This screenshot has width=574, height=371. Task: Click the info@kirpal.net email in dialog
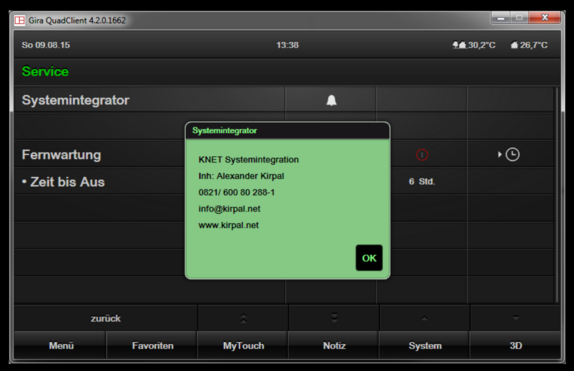click(229, 208)
